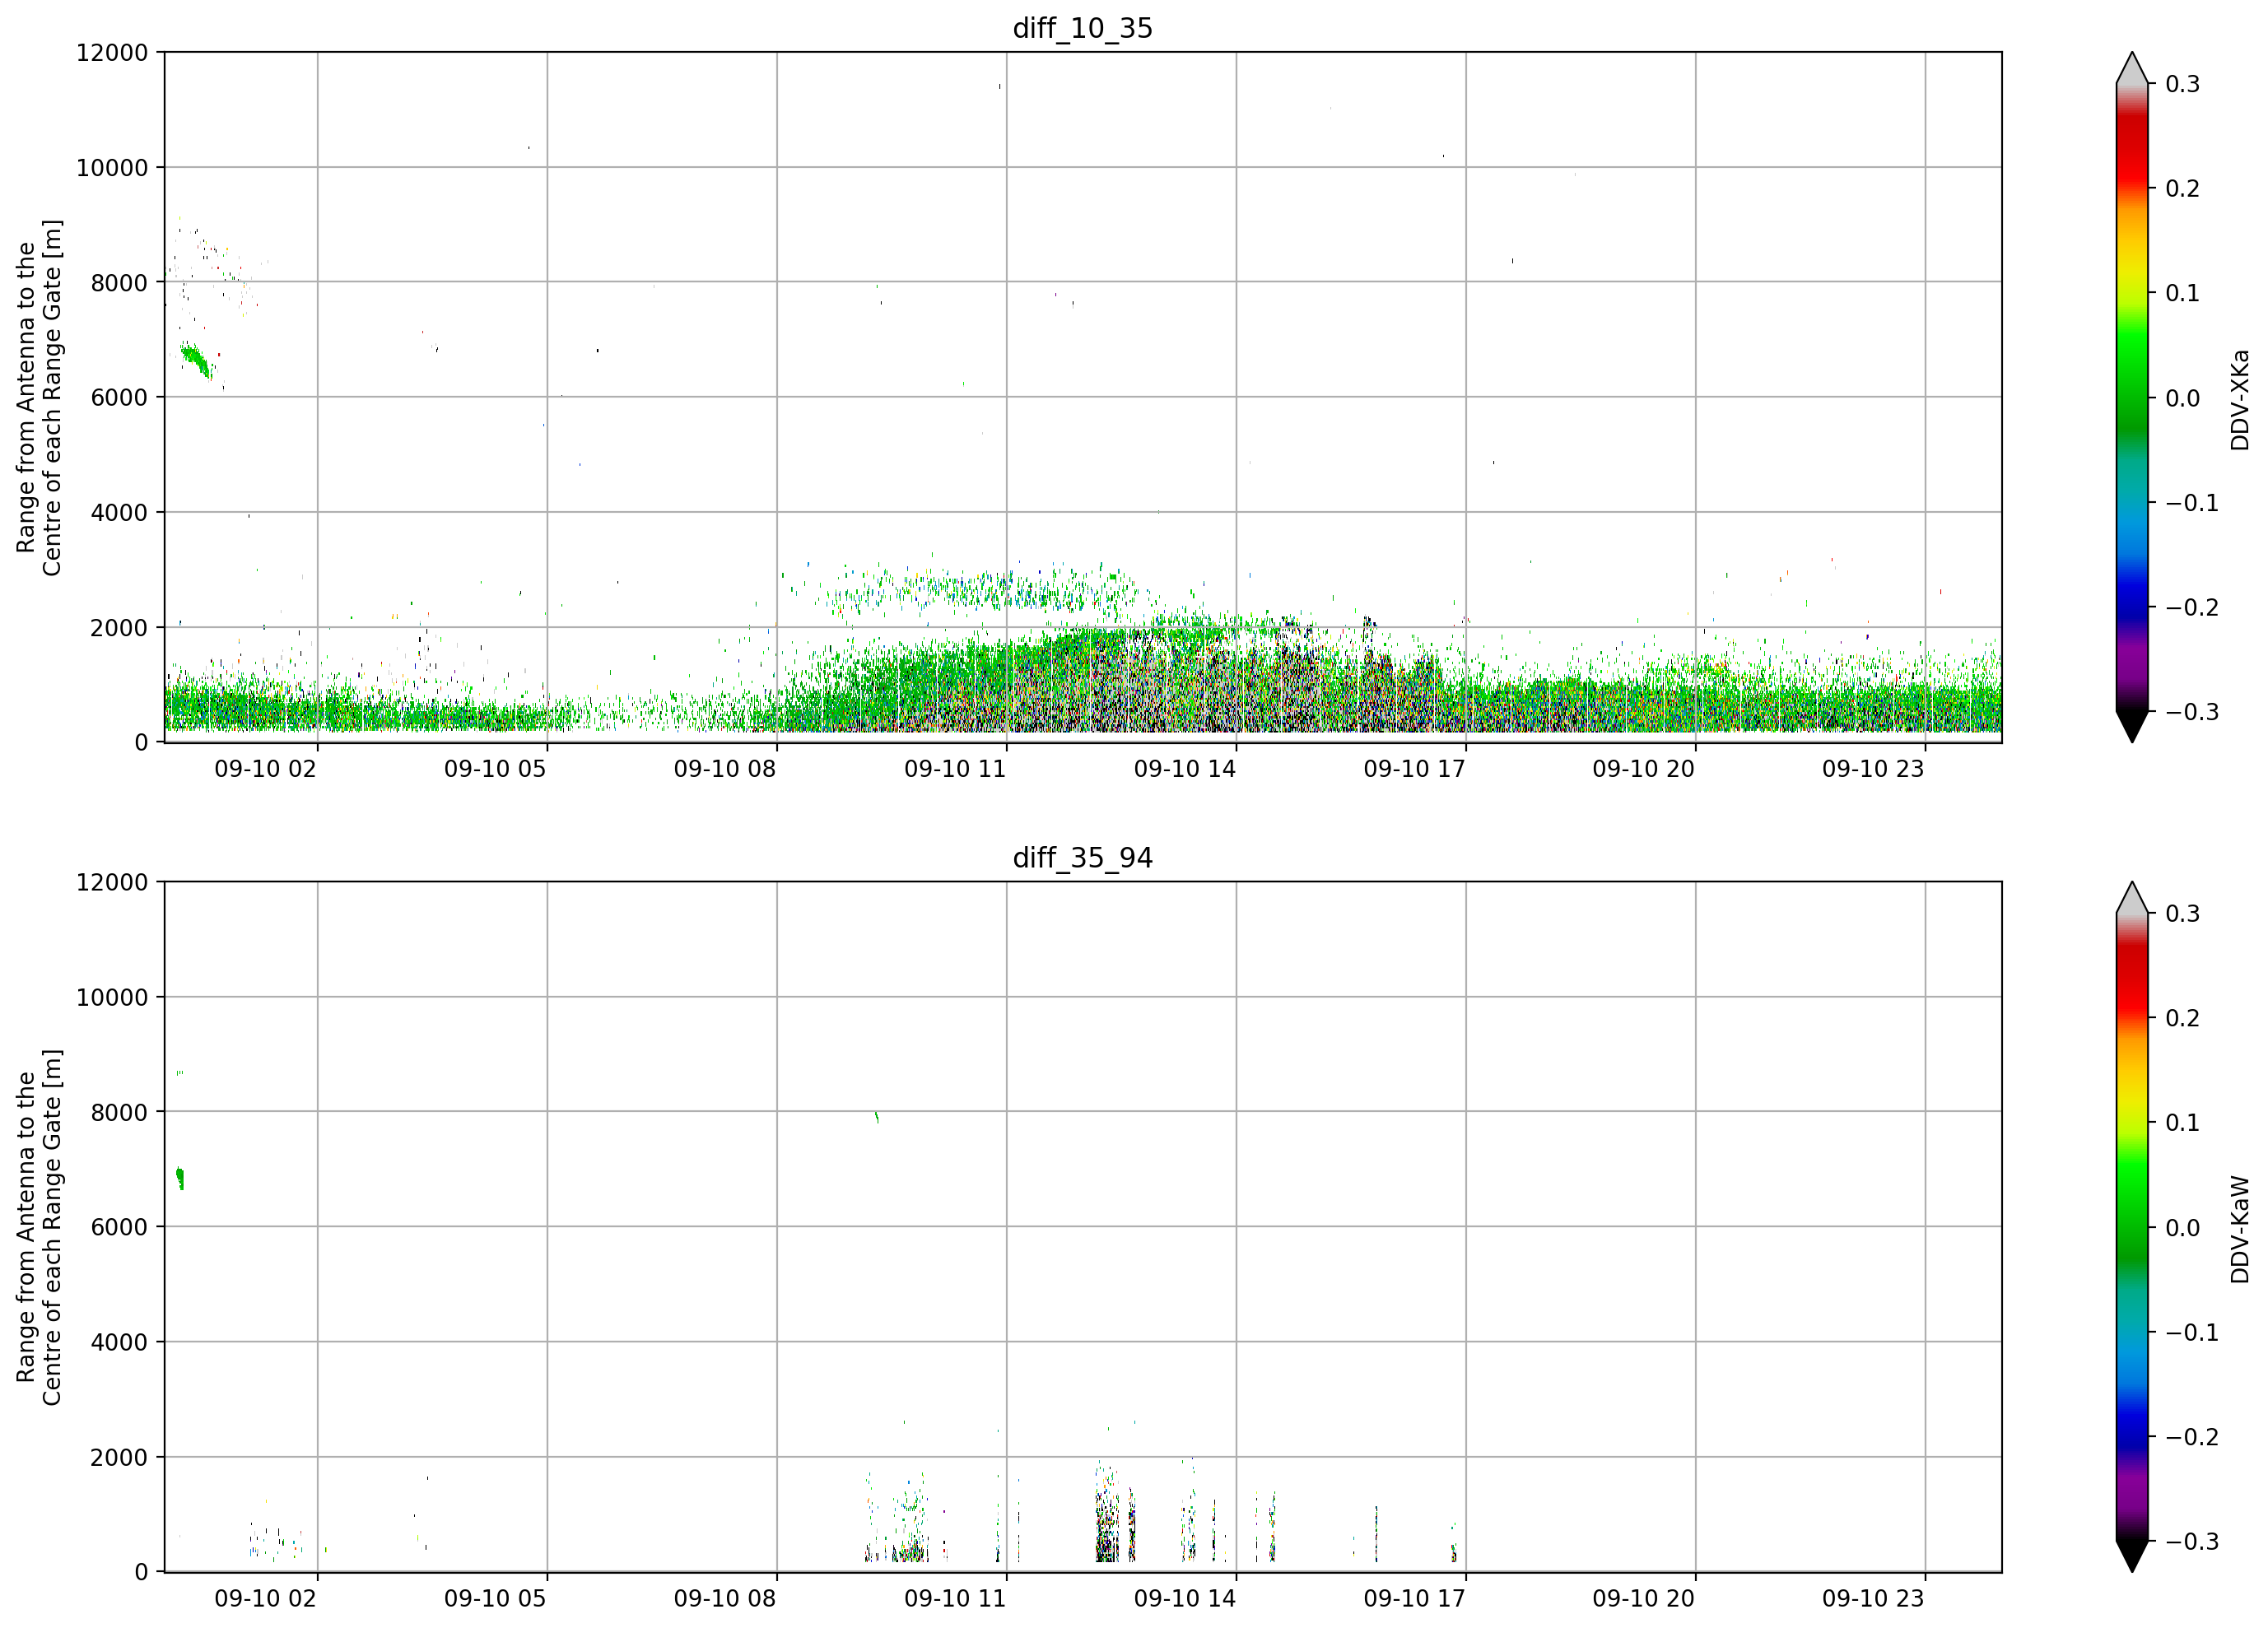Viewport: 2268px width, 1628px height.
Task: Click the diff_10_35 plot title
Action: coord(1083,28)
